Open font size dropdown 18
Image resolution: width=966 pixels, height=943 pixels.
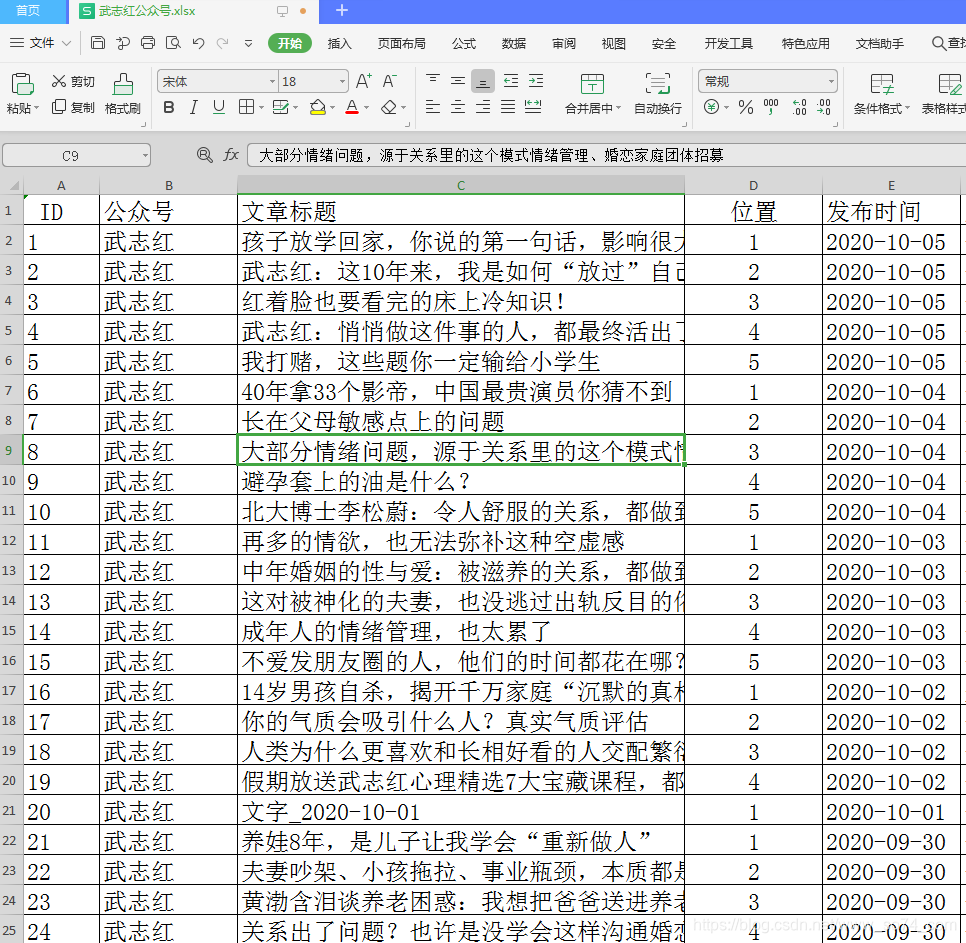(343, 81)
